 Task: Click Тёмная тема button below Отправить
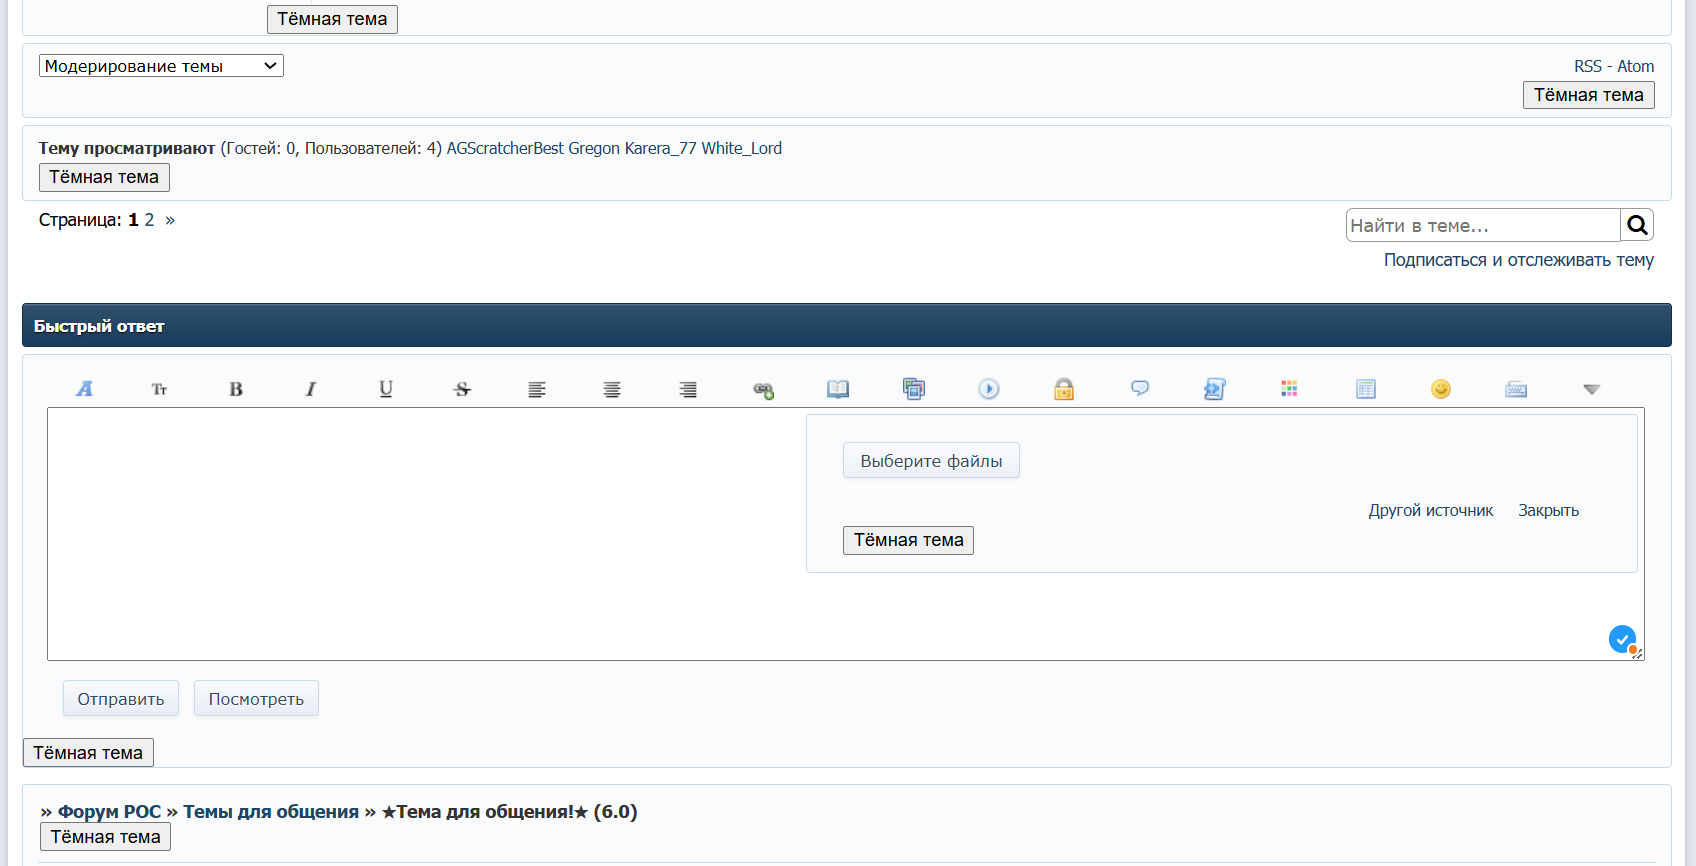click(88, 753)
